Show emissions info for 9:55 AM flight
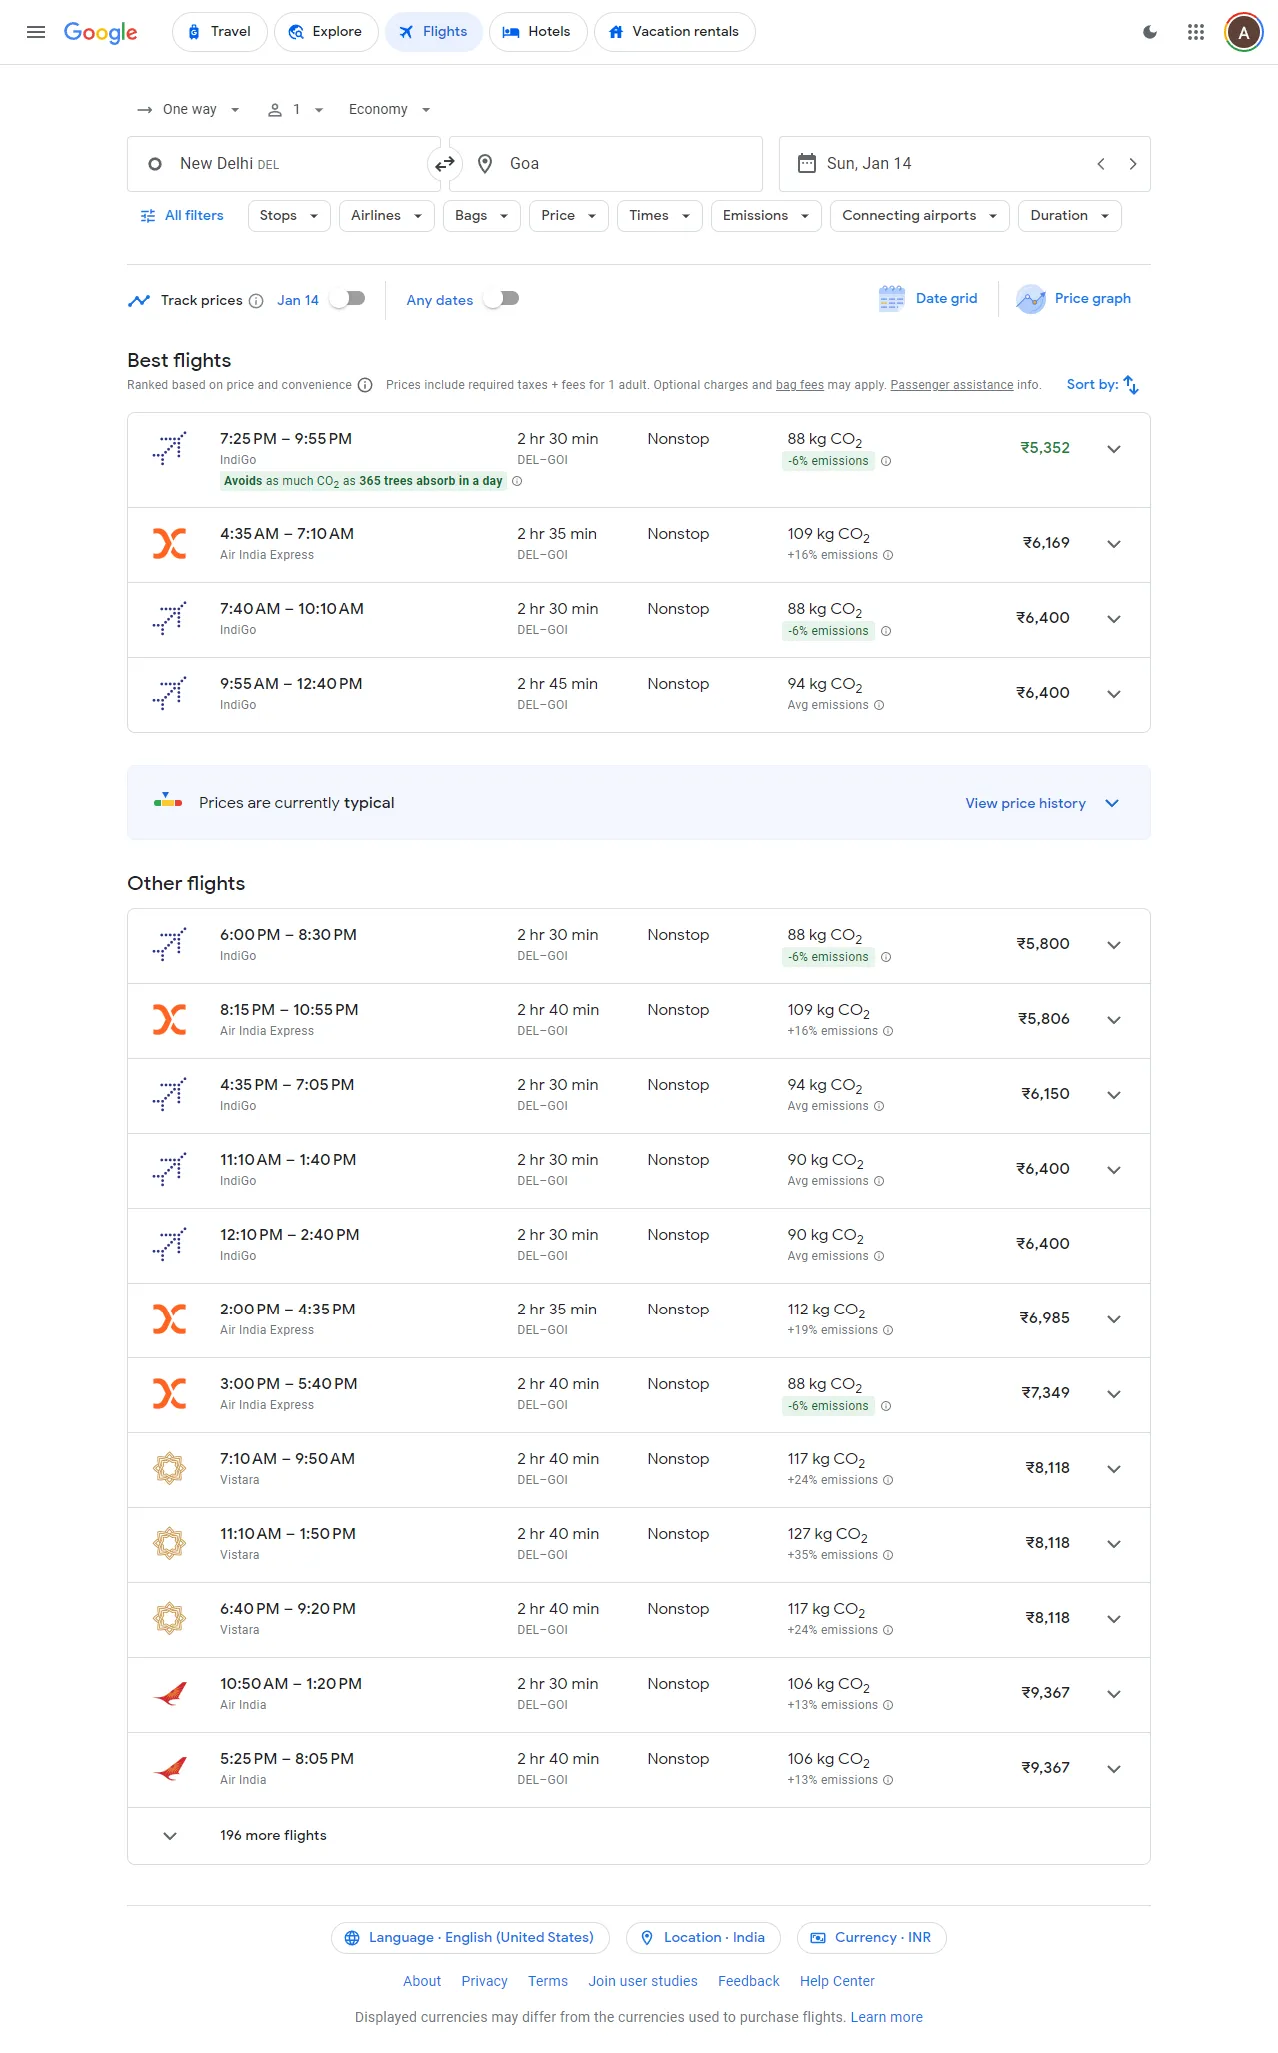Screen dimensions: 1278x2053 click(879, 705)
